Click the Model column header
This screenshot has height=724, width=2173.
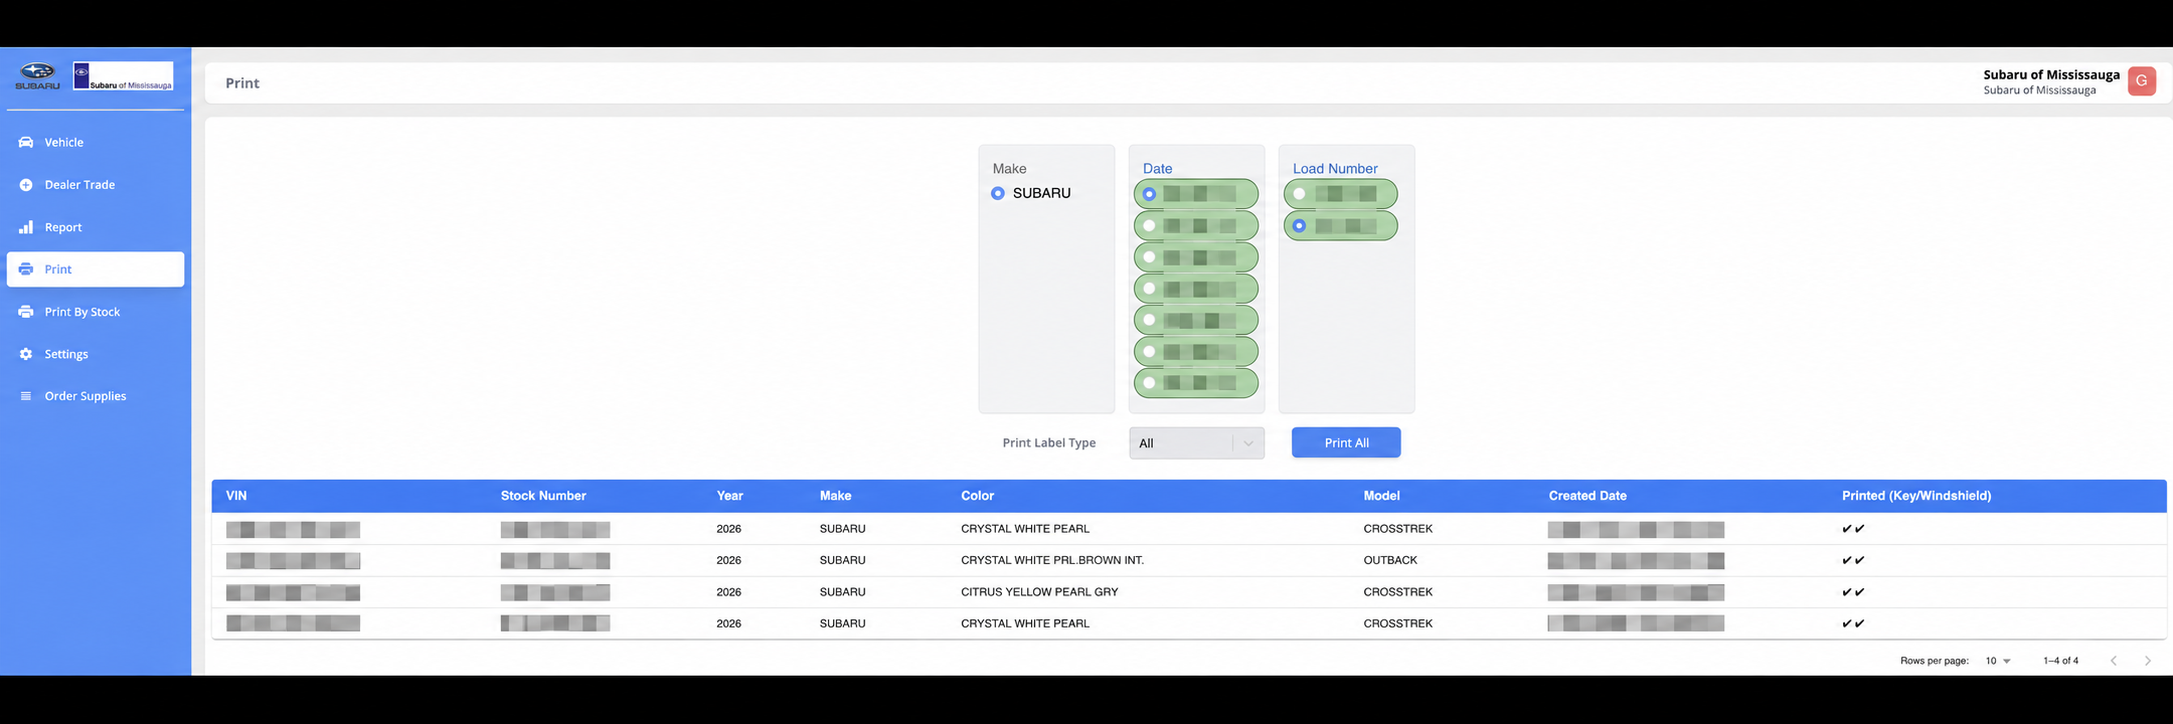coord(1381,496)
